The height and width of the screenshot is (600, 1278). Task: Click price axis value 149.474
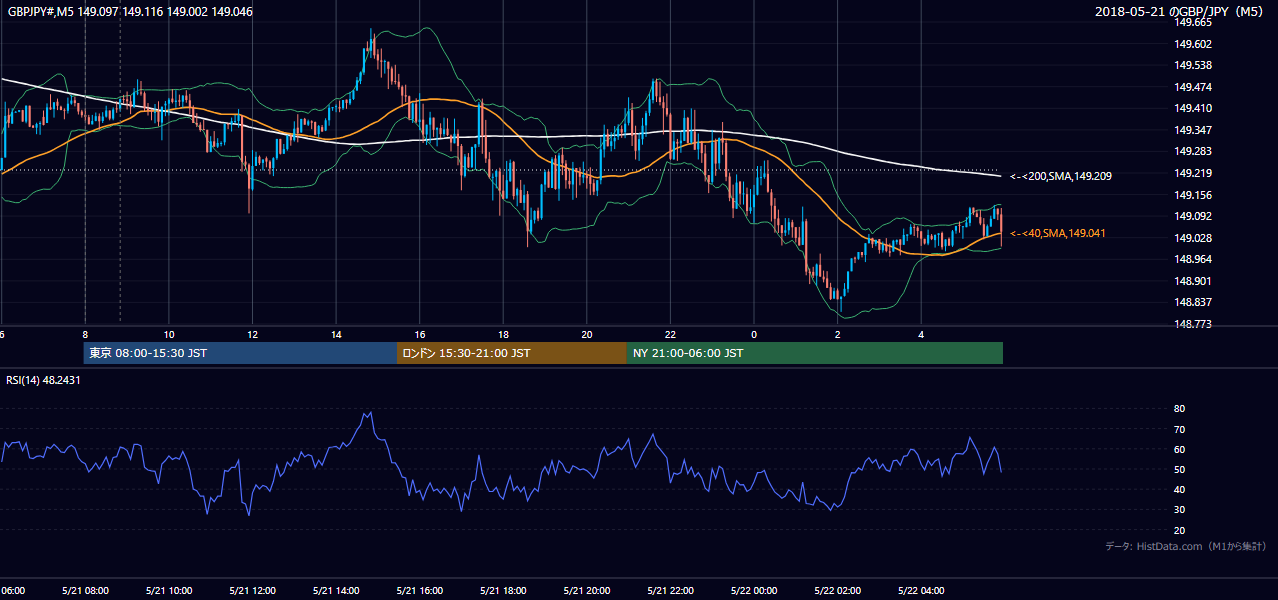pos(1193,87)
